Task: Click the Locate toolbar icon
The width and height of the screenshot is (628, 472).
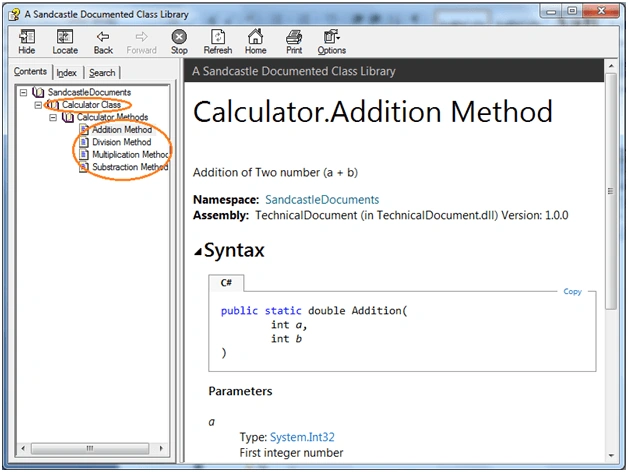Action: click(65, 42)
